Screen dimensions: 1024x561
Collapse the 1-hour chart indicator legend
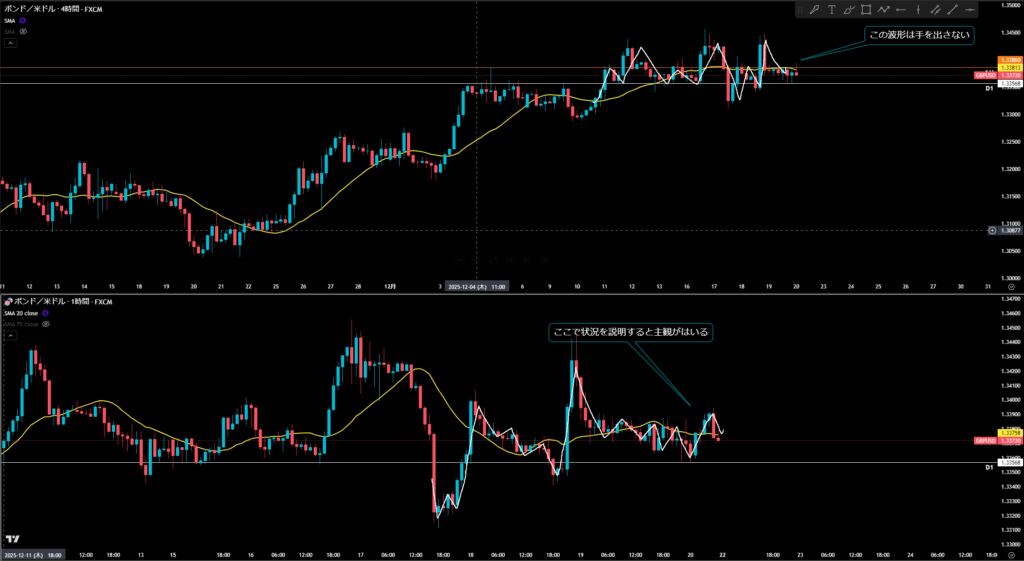(x=10, y=336)
